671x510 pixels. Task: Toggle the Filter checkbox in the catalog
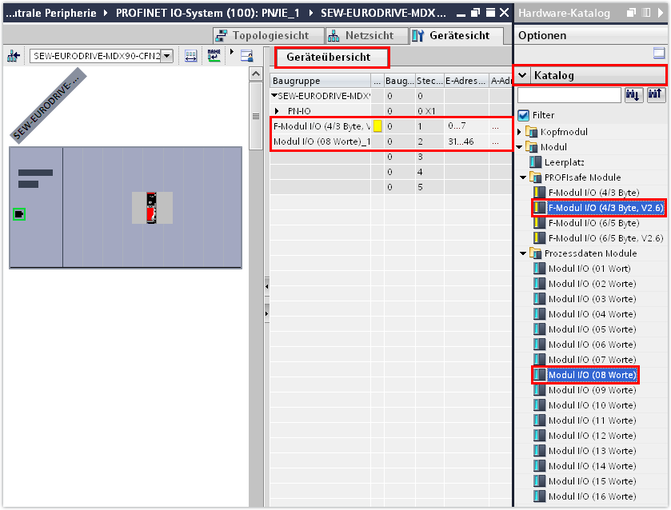click(524, 115)
